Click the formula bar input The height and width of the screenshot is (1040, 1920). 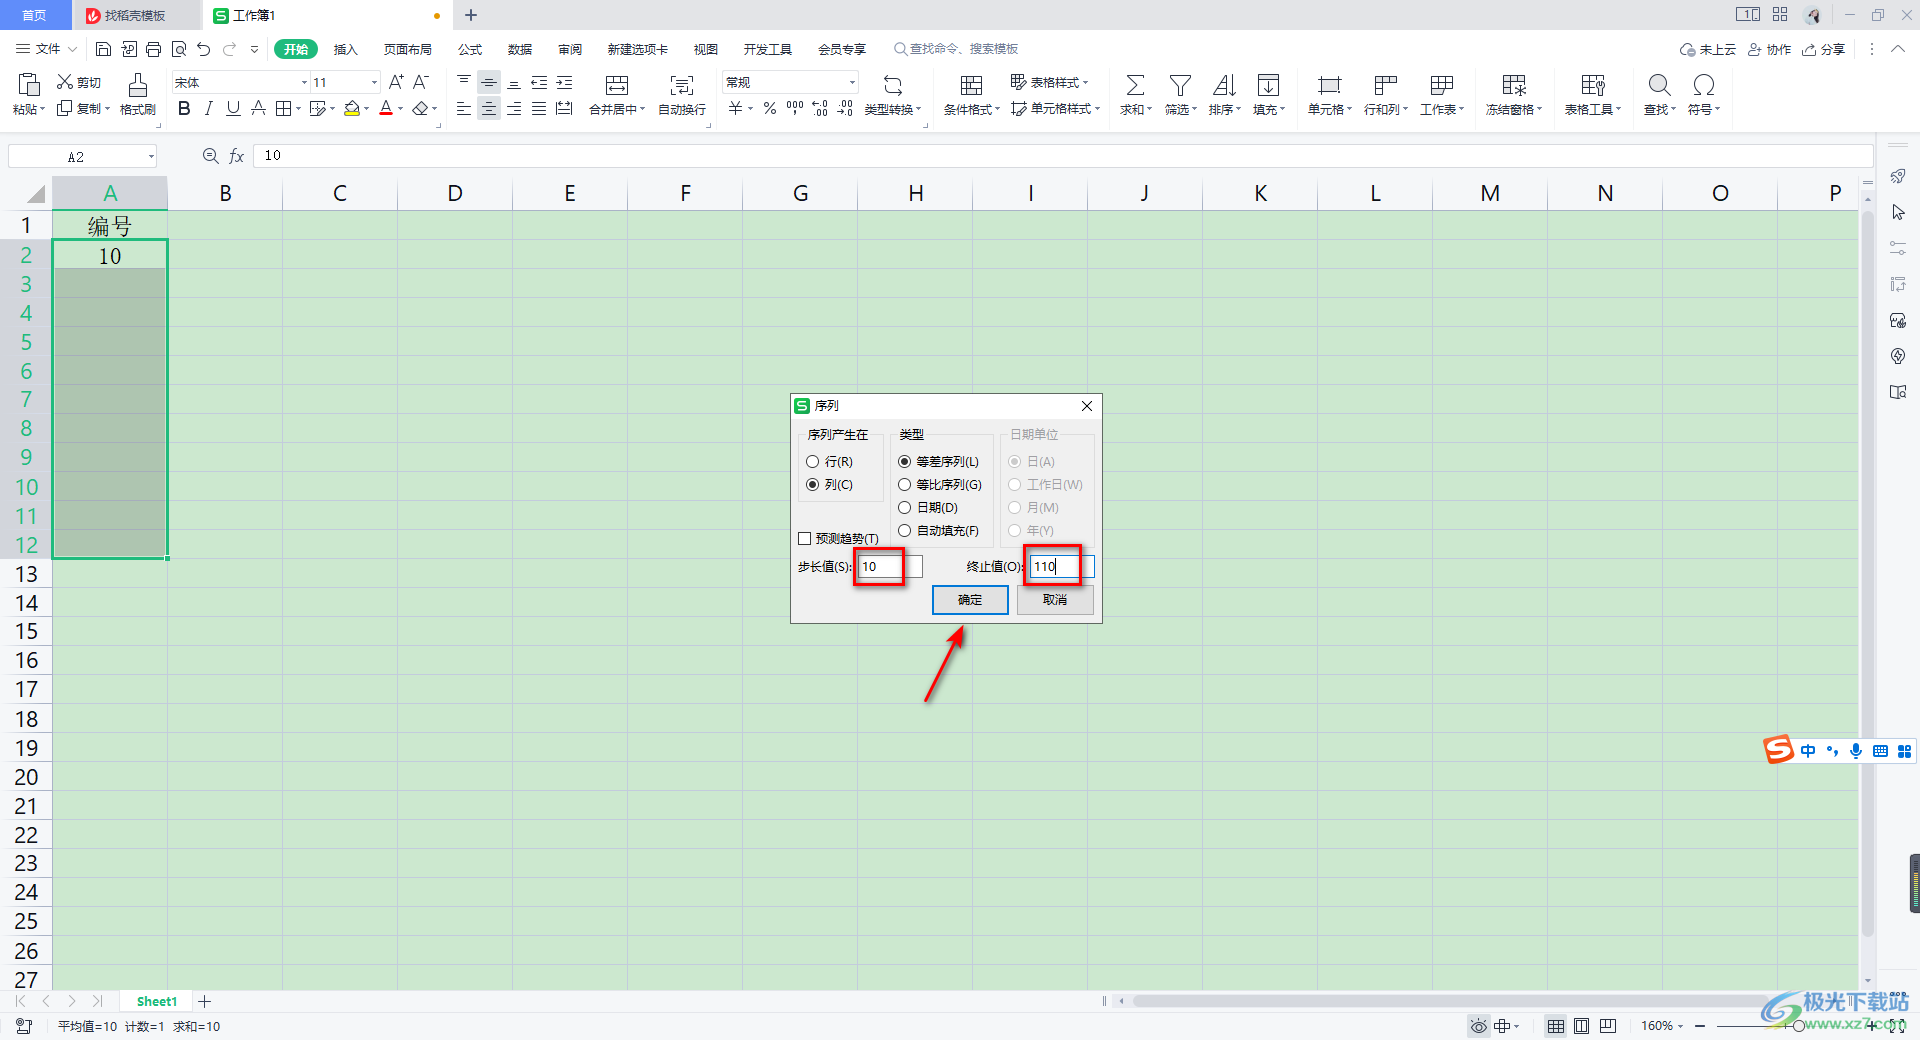click(1062, 156)
